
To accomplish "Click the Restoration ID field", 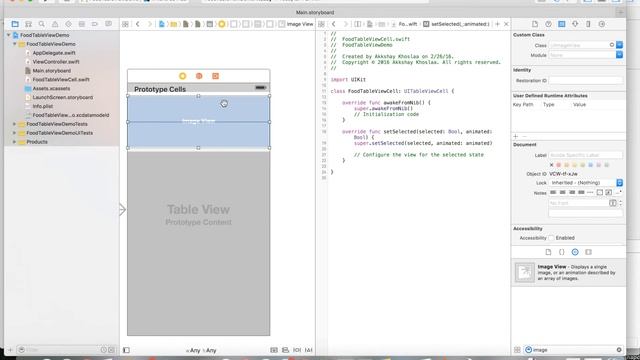I will 586,80.
